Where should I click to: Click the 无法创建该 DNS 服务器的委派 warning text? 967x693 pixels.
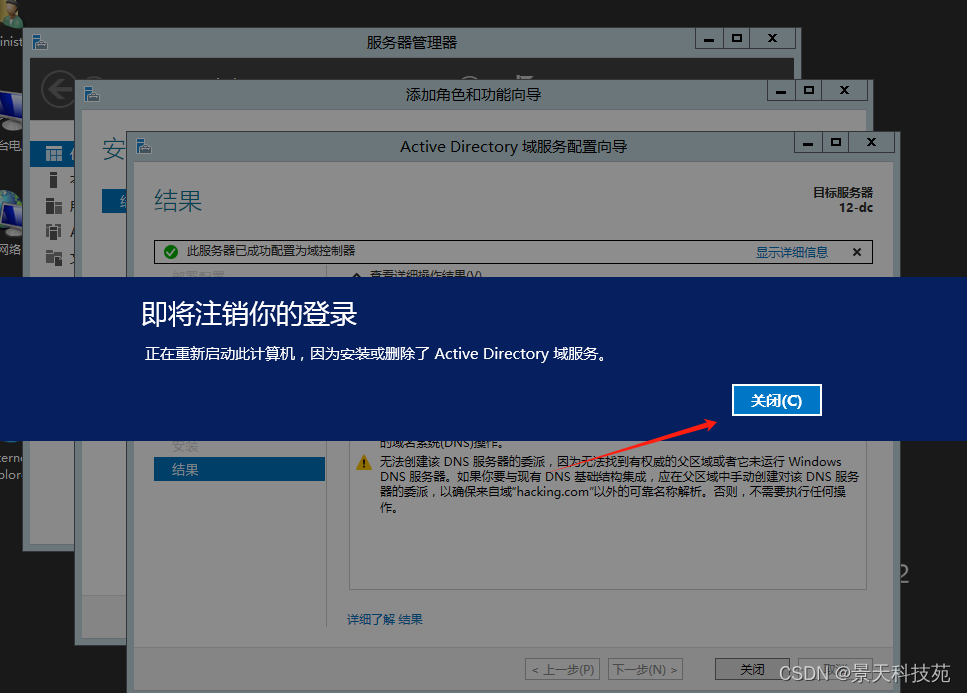[619, 484]
